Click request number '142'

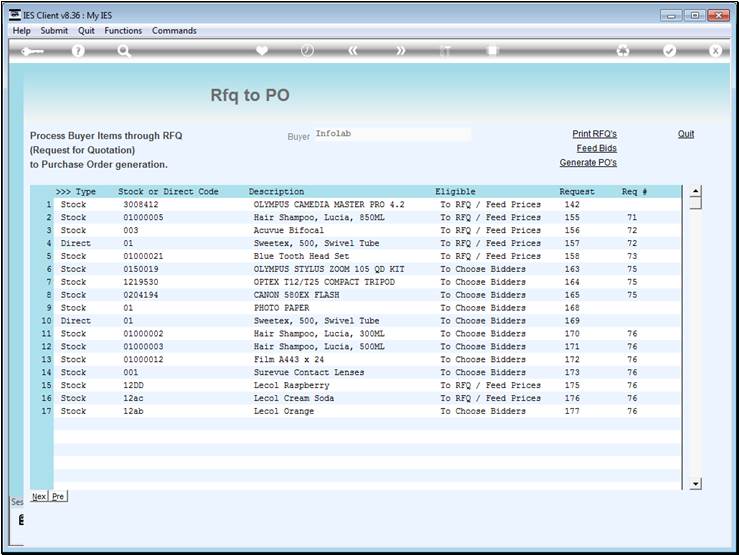point(572,204)
